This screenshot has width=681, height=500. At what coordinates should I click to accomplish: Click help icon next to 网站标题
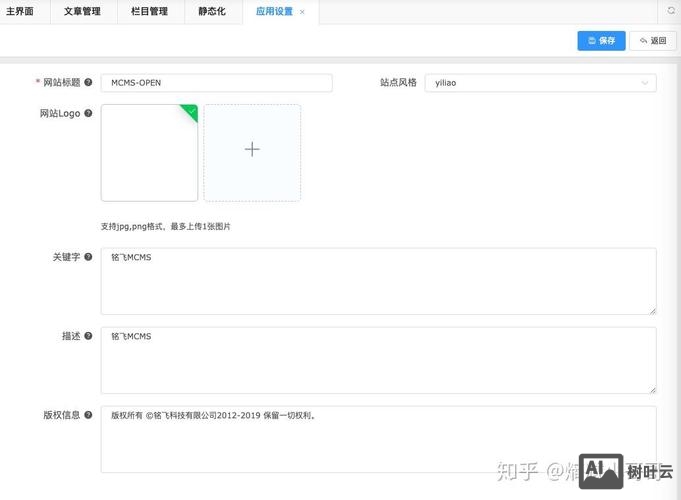tap(88, 82)
